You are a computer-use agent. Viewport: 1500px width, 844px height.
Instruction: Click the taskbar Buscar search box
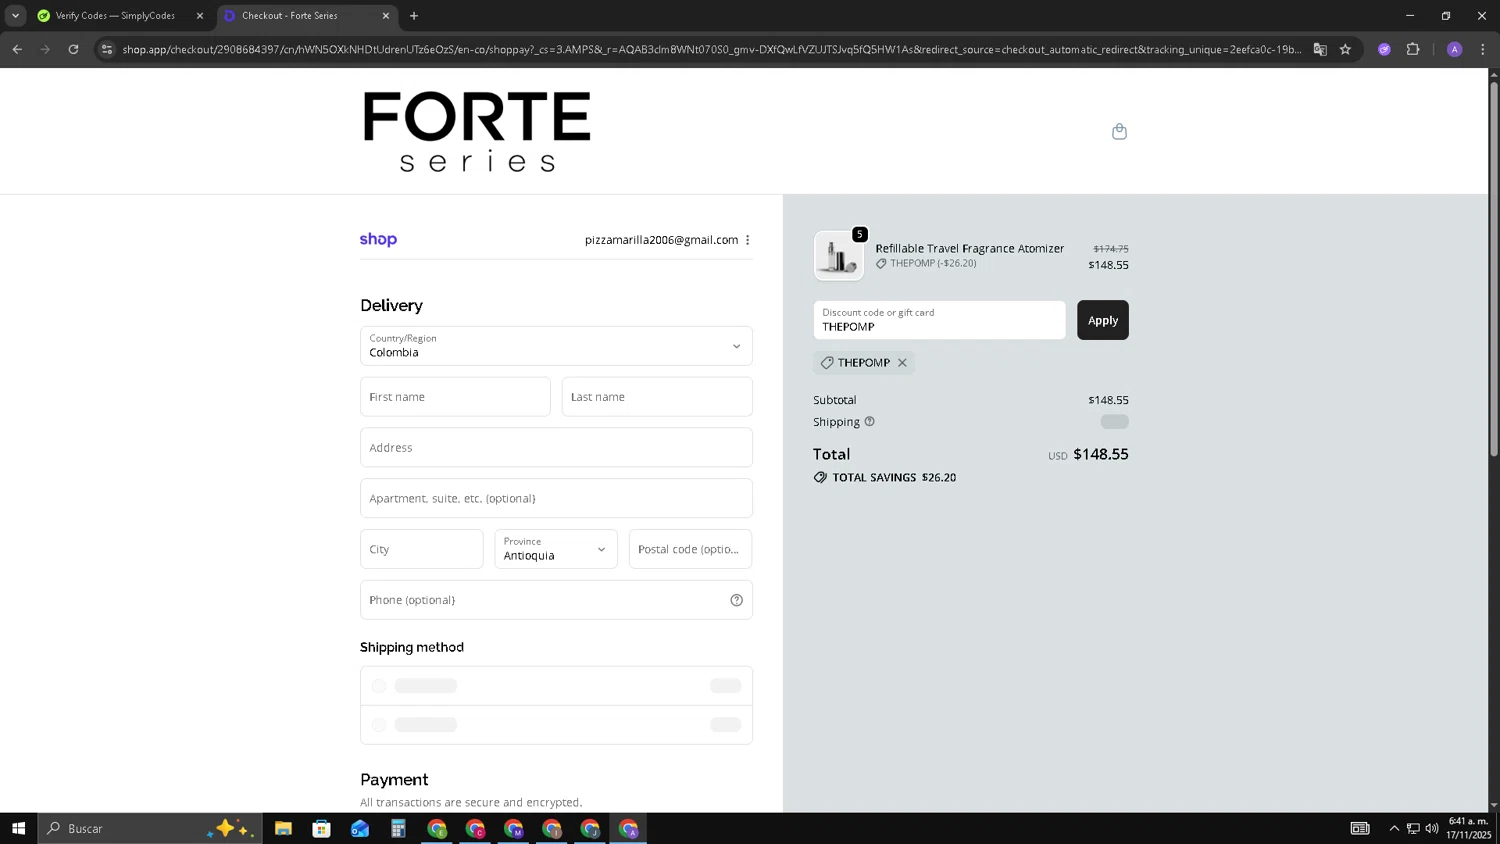pos(150,828)
